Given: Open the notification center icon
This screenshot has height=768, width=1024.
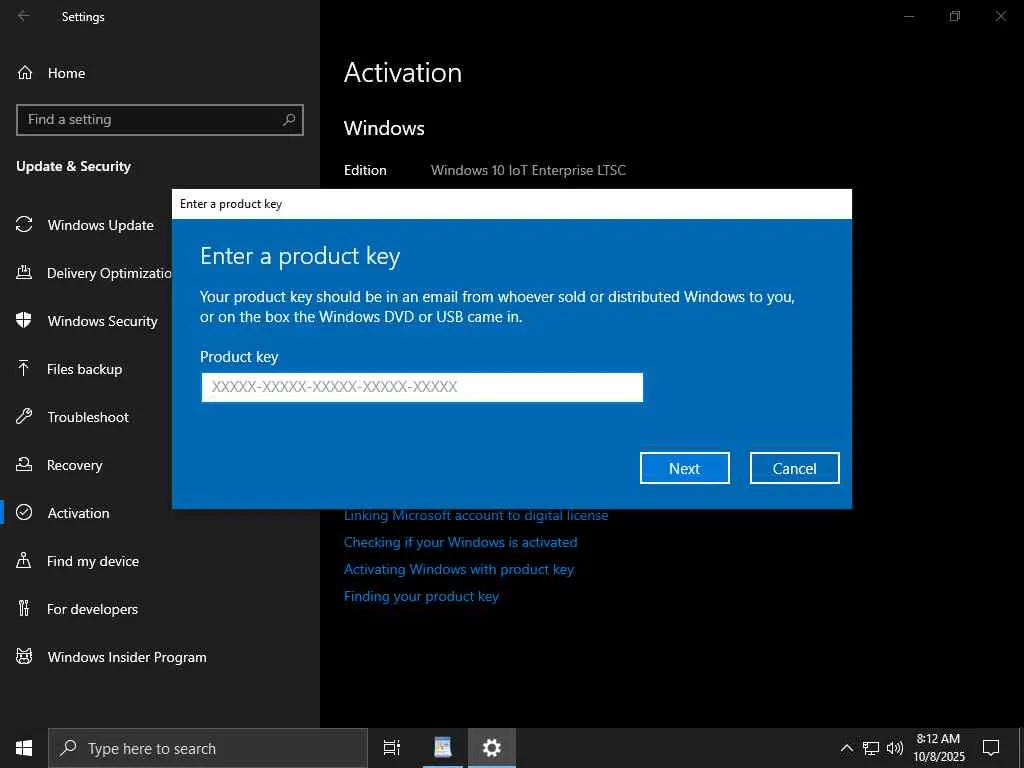Looking at the screenshot, I should [x=991, y=748].
